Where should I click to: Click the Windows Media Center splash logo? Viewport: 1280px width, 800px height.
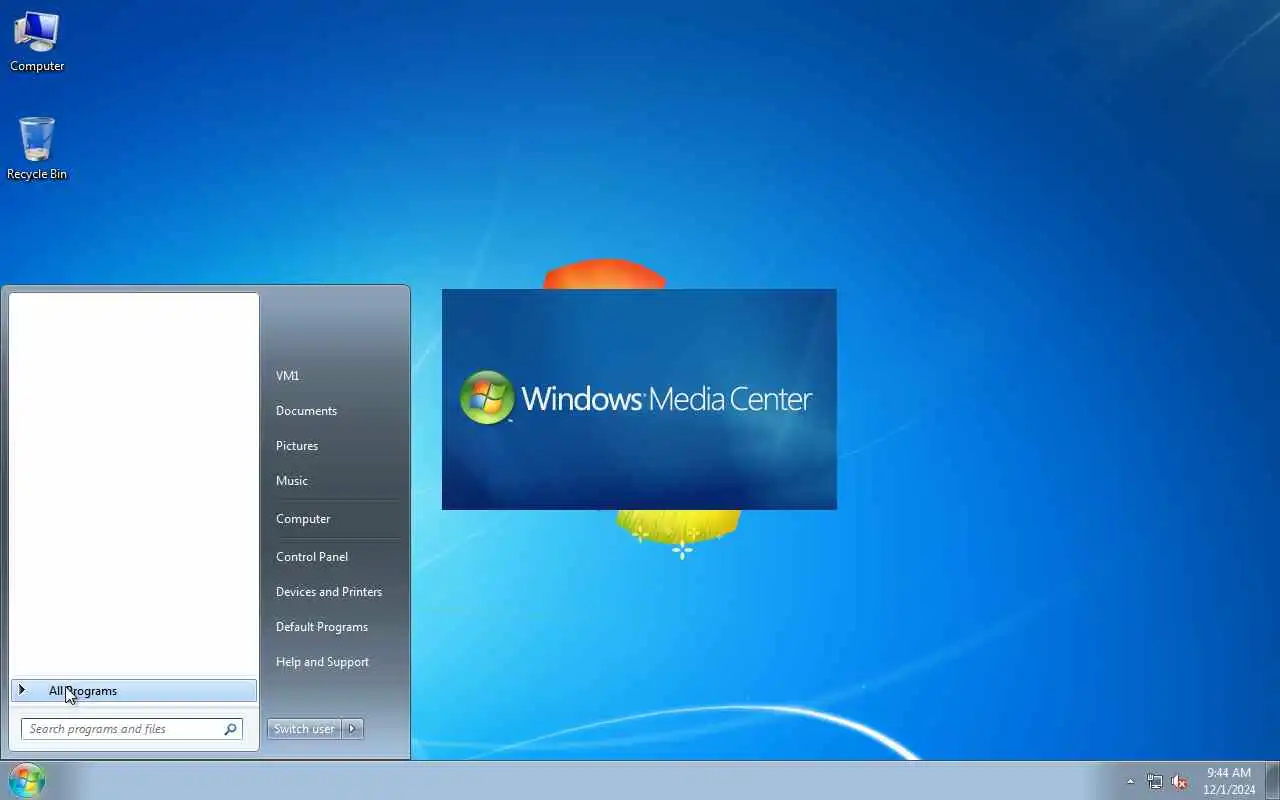[x=639, y=399]
